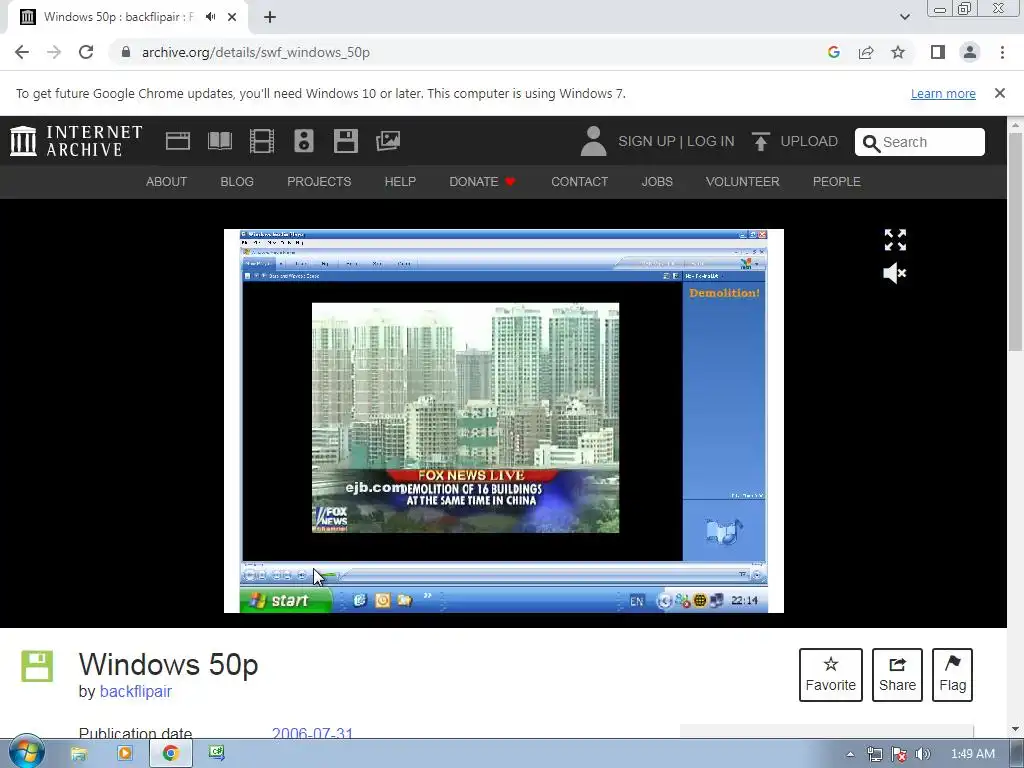The height and width of the screenshot is (768, 1024).
Task: Open the JOBS menu item
Action: coord(657,182)
